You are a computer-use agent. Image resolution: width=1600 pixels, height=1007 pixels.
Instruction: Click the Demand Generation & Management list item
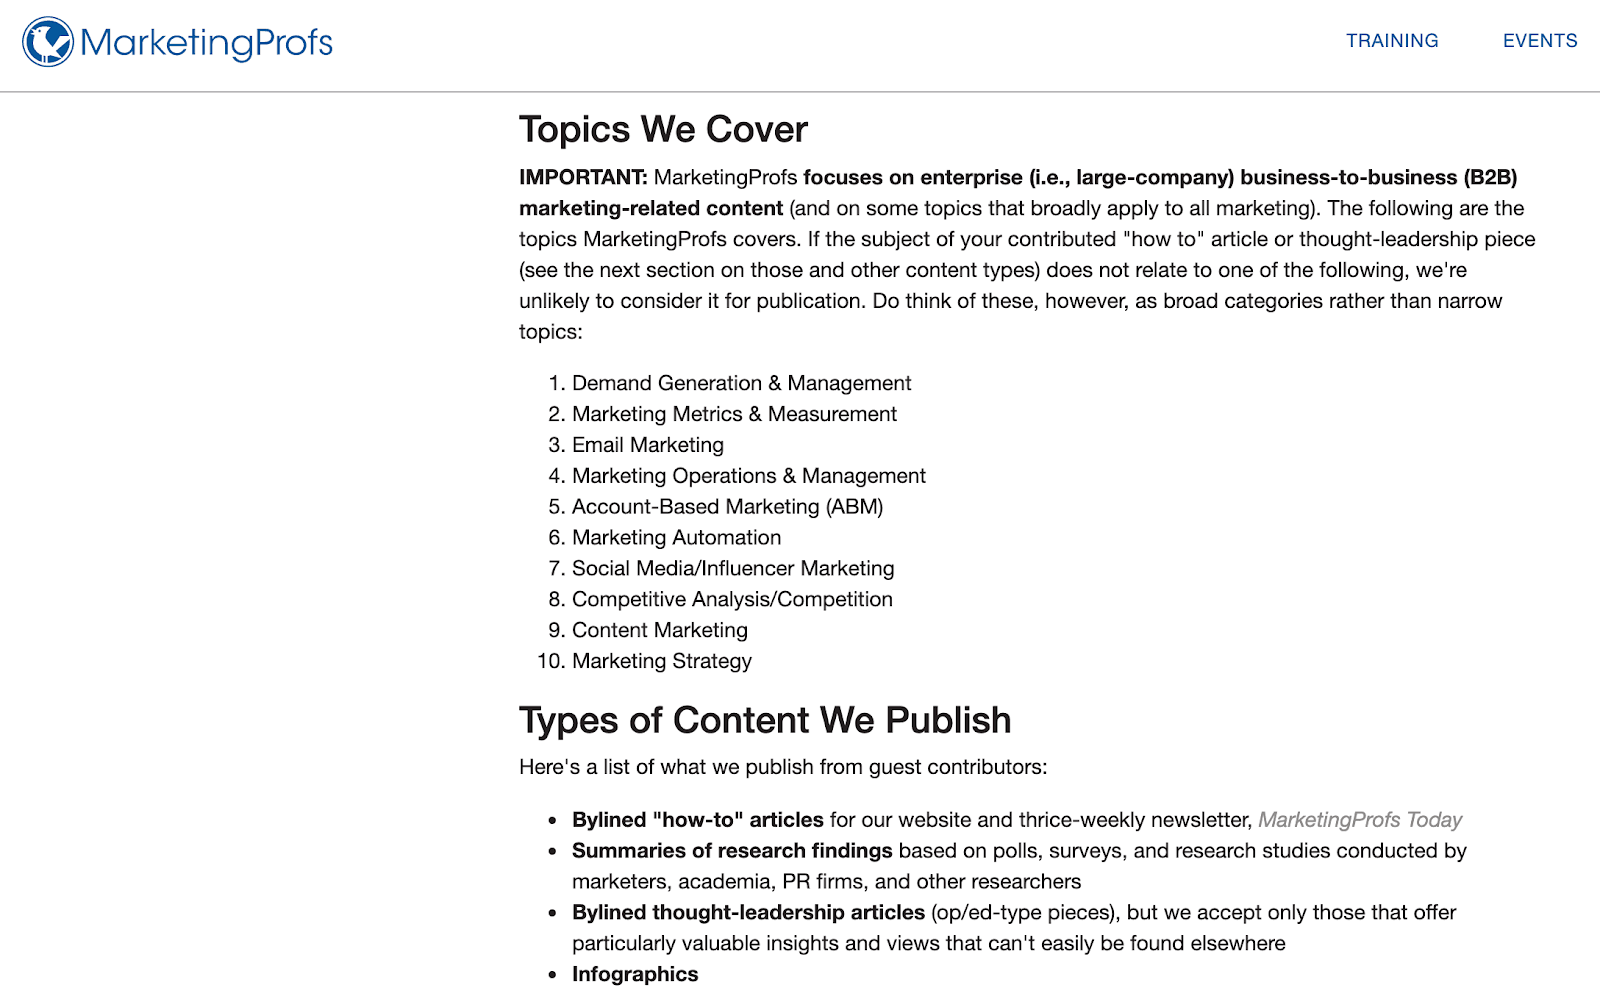pos(741,383)
